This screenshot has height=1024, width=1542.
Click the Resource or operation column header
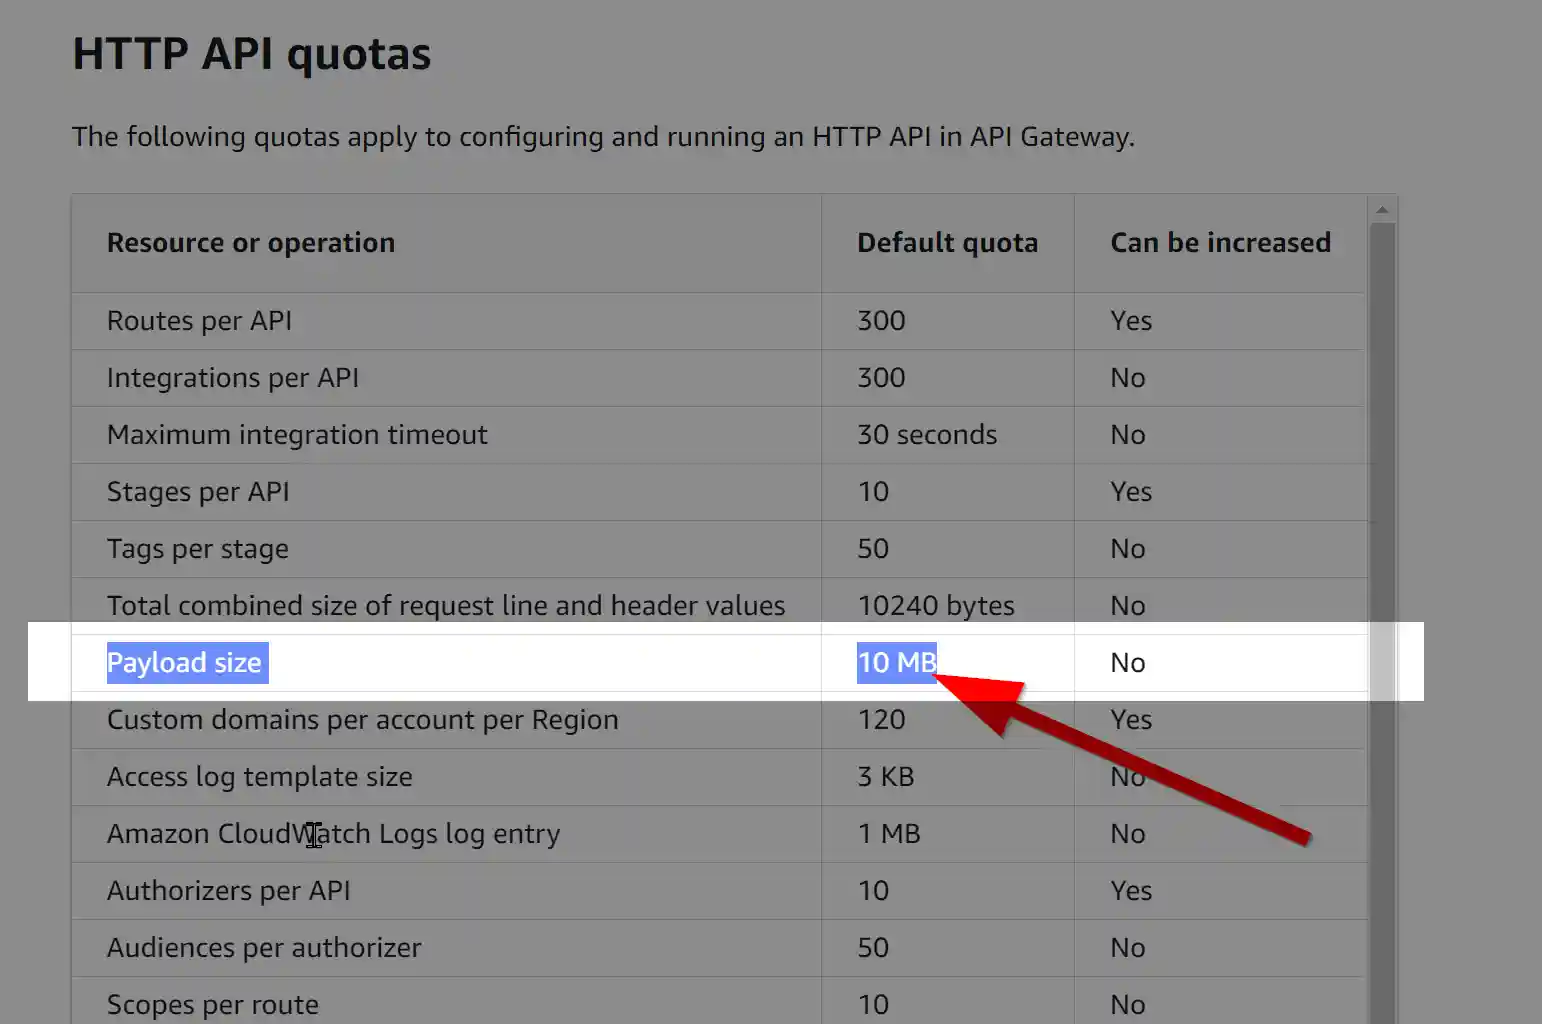point(250,242)
